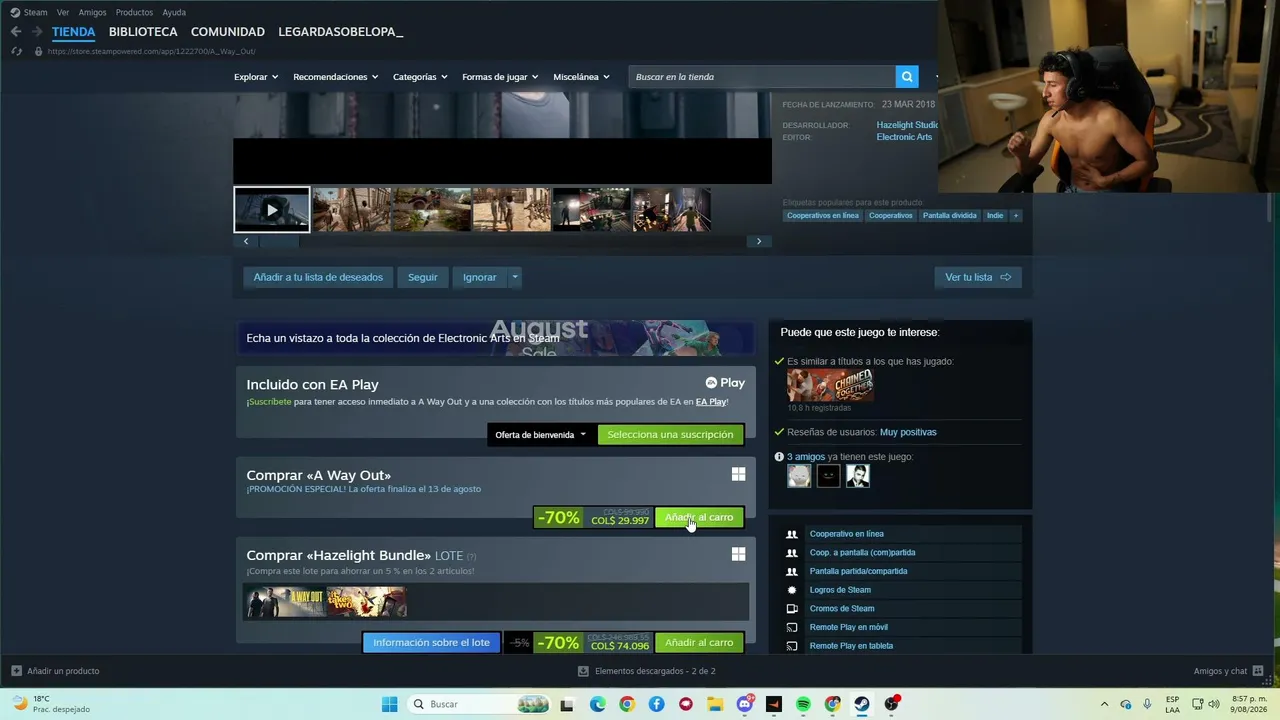Image resolution: width=1280 pixels, height=720 pixels.
Task: Open Elementos descargados download manager
Action: tap(647, 671)
